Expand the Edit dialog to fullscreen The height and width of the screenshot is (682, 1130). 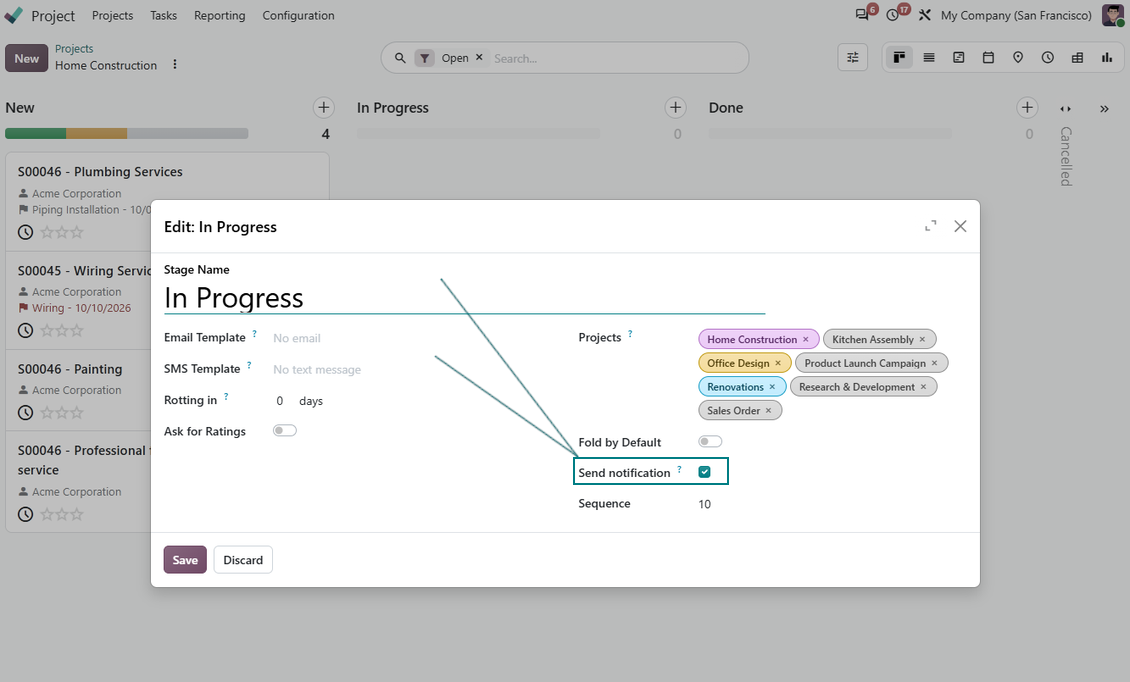coord(930,226)
